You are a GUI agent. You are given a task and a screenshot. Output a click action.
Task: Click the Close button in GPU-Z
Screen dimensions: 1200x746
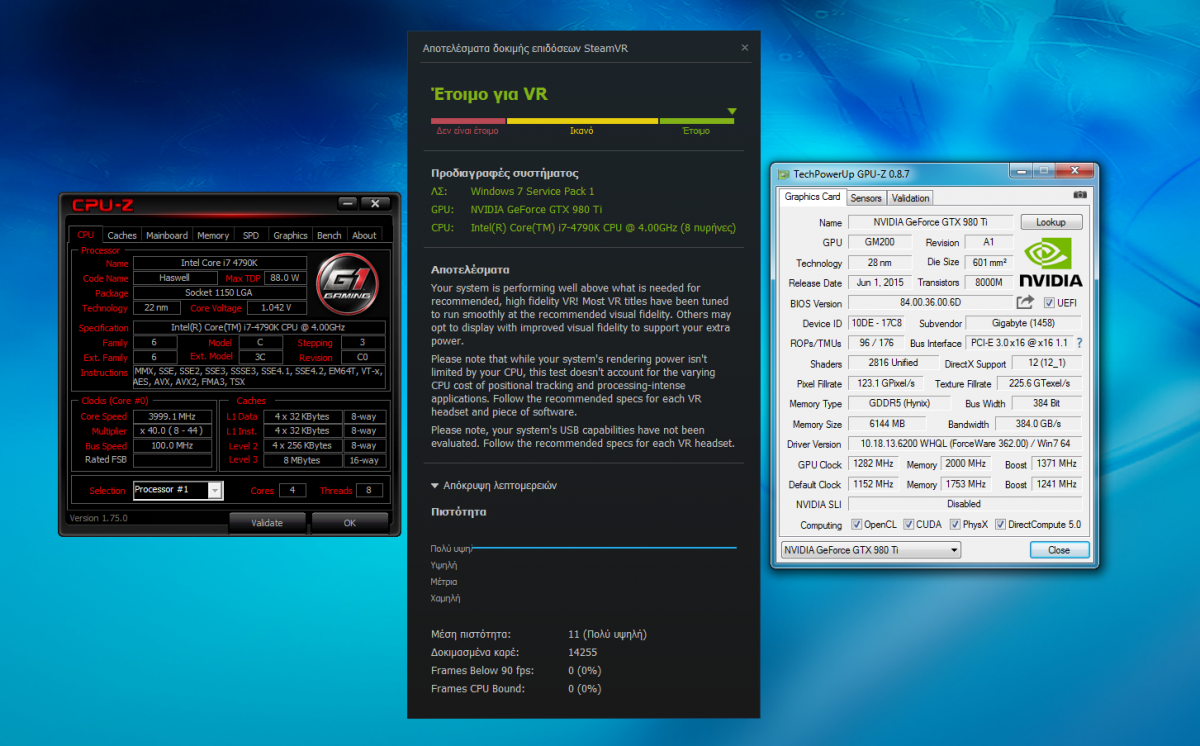(x=1058, y=550)
